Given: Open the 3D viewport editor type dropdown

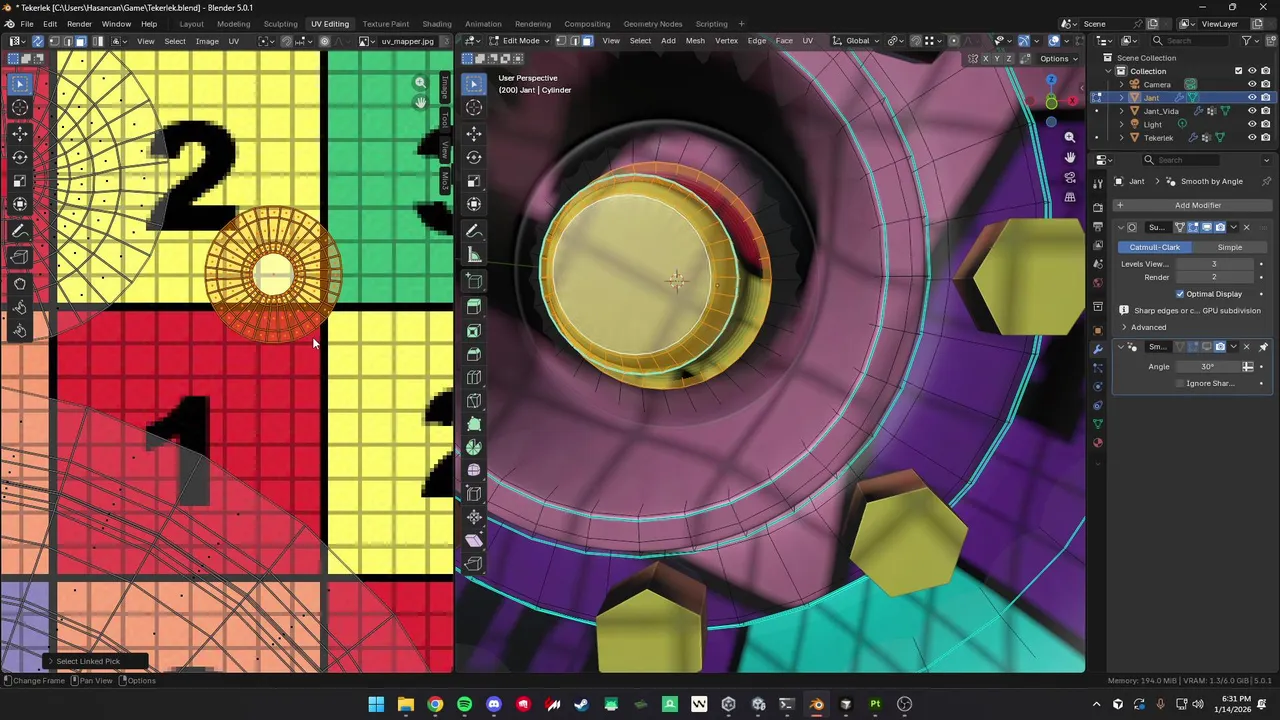Looking at the screenshot, I should pyautogui.click(x=471, y=41).
